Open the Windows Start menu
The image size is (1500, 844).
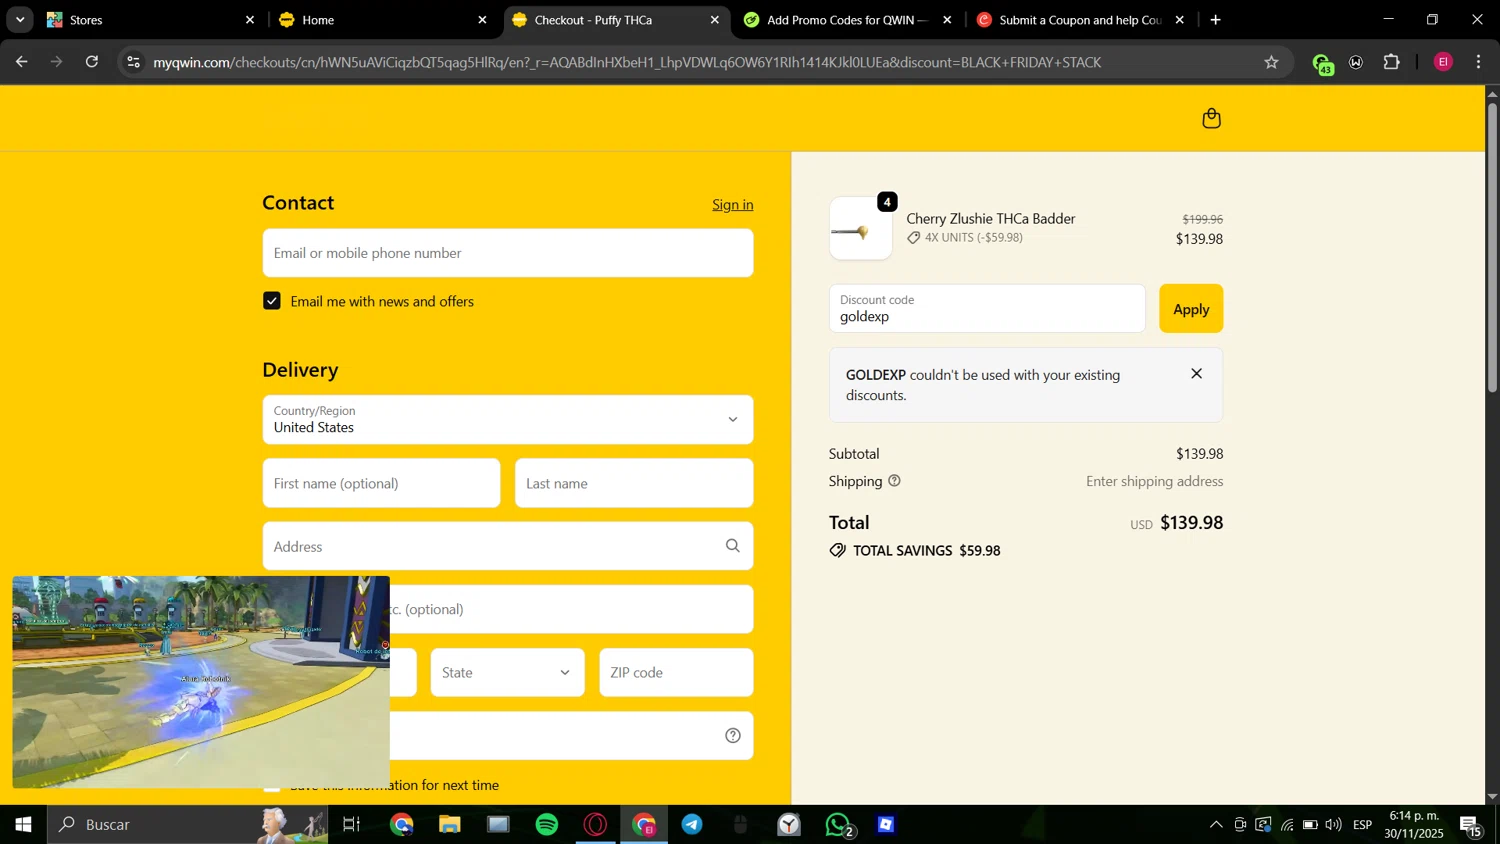(x=23, y=825)
